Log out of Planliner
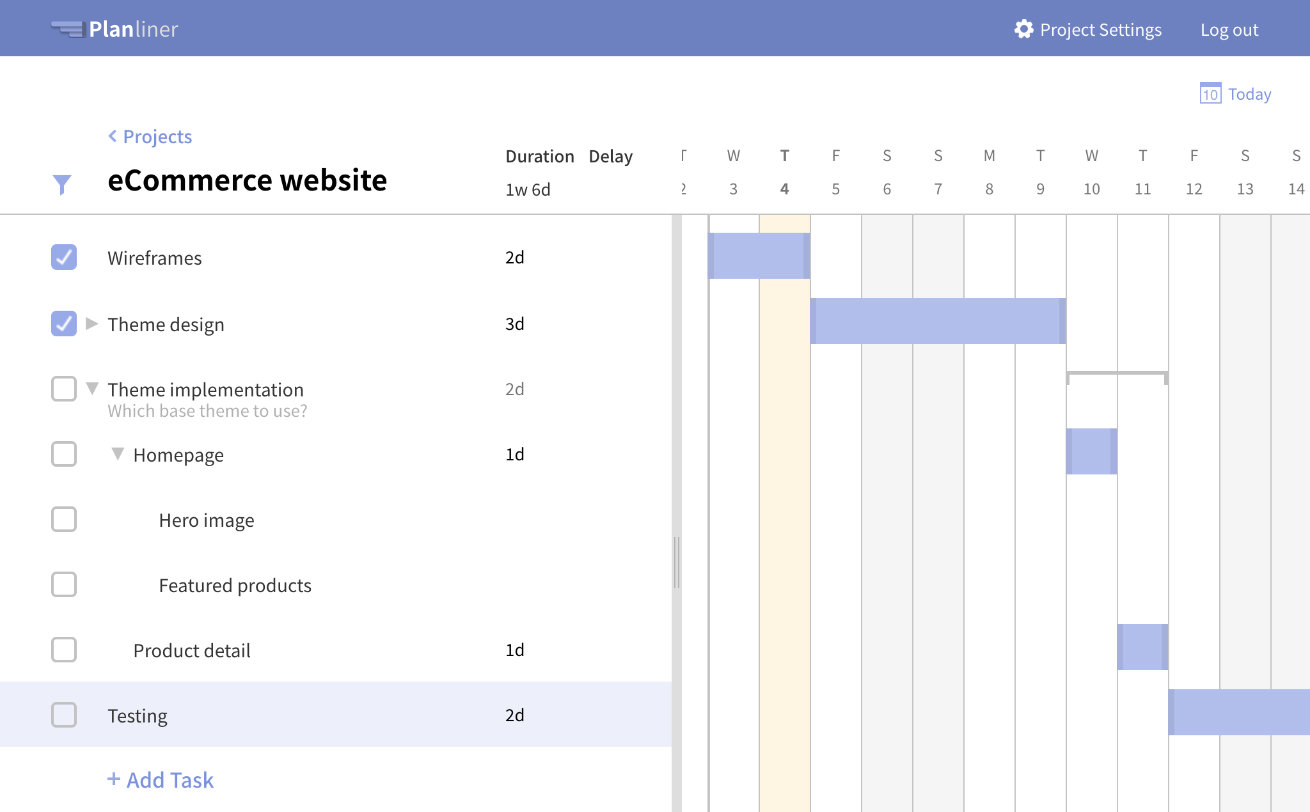The height and width of the screenshot is (812, 1310). pos(1229,30)
